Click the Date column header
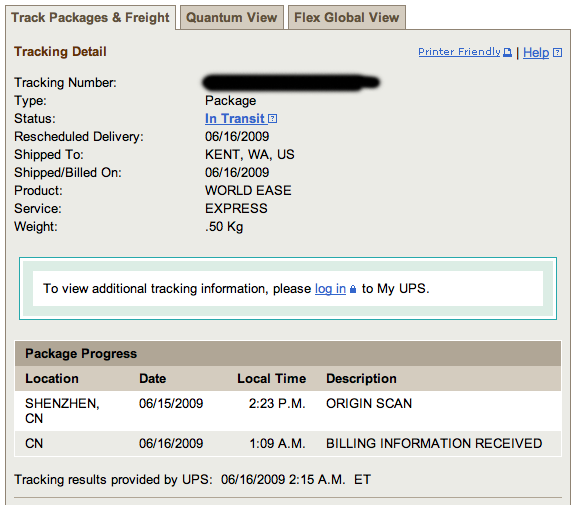This screenshot has height=505, width=577. (x=152, y=378)
